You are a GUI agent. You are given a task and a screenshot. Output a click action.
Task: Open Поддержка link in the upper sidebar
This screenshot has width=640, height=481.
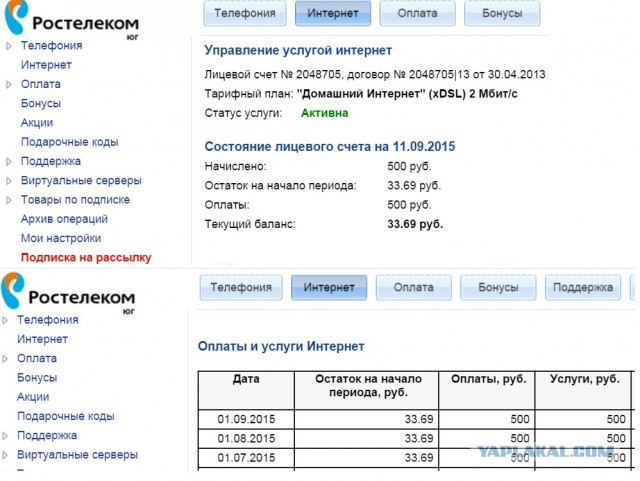click(51, 161)
